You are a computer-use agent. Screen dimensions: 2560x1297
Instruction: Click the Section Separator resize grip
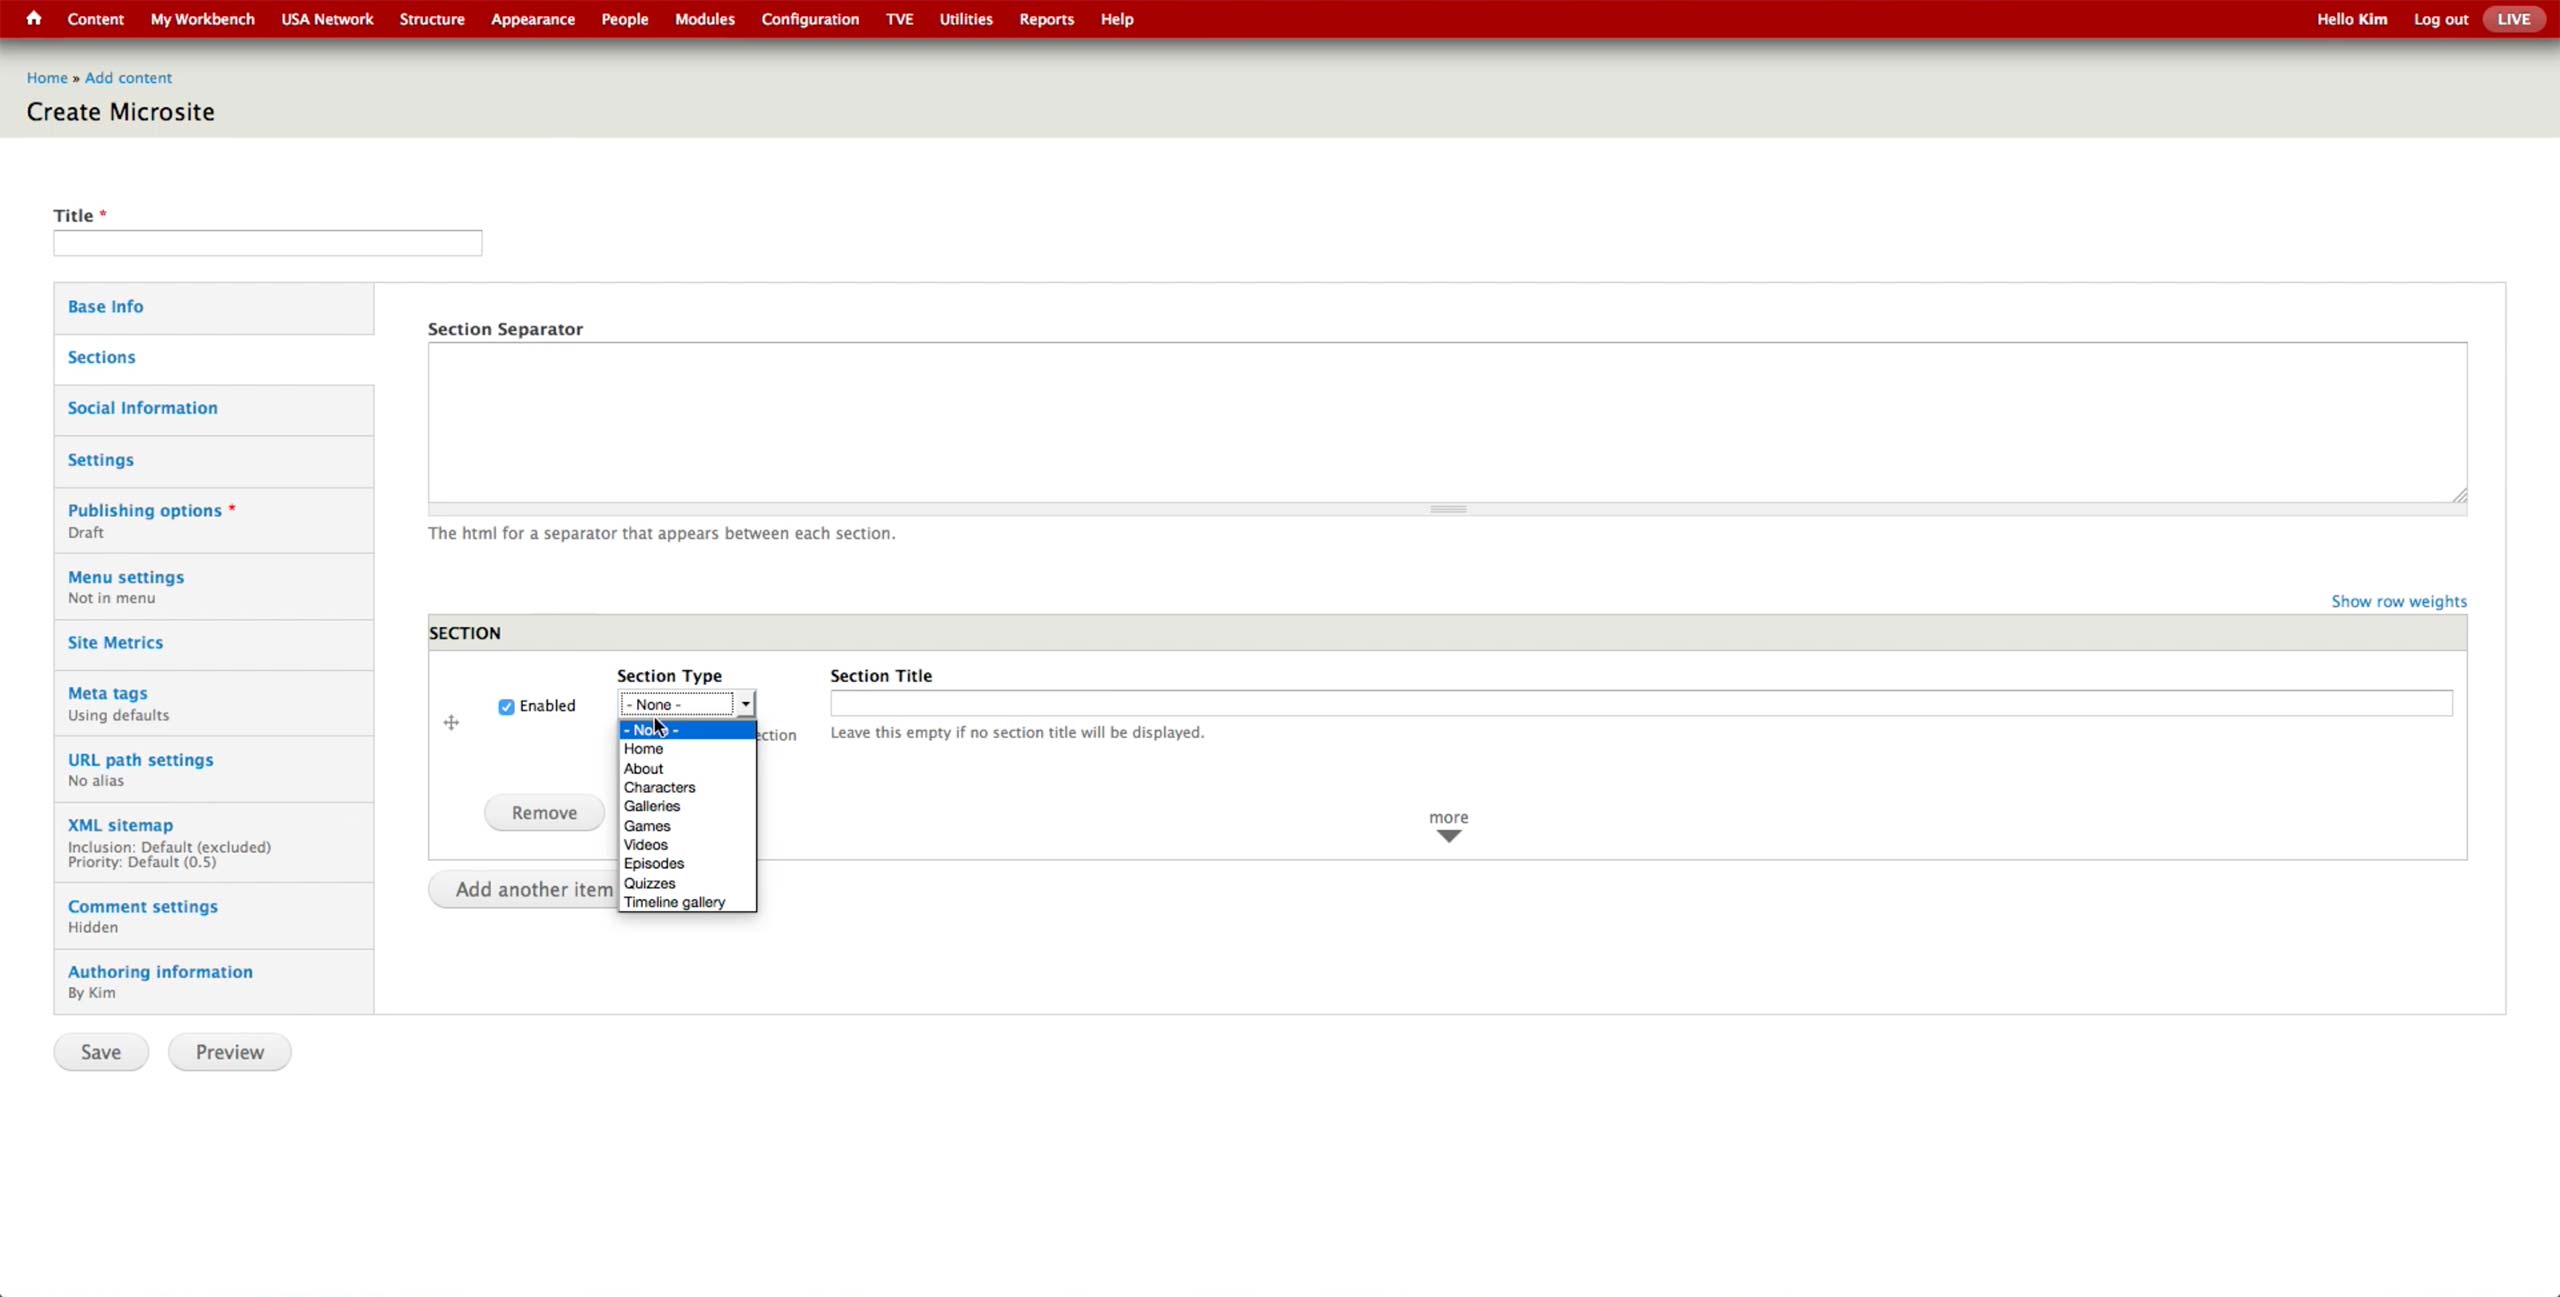[x=2459, y=495]
